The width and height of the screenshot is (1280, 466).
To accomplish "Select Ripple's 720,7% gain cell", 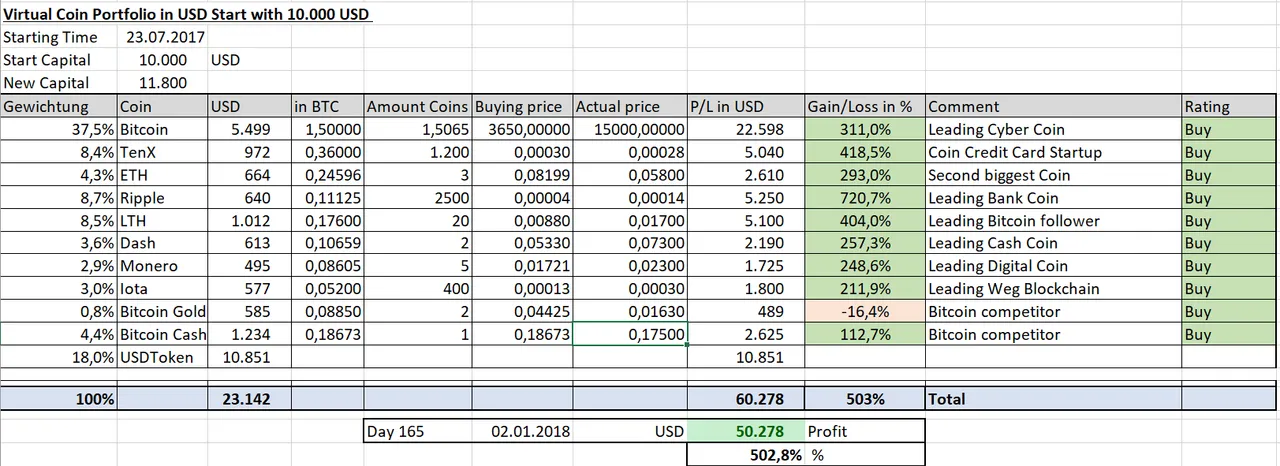I will point(865,198).
